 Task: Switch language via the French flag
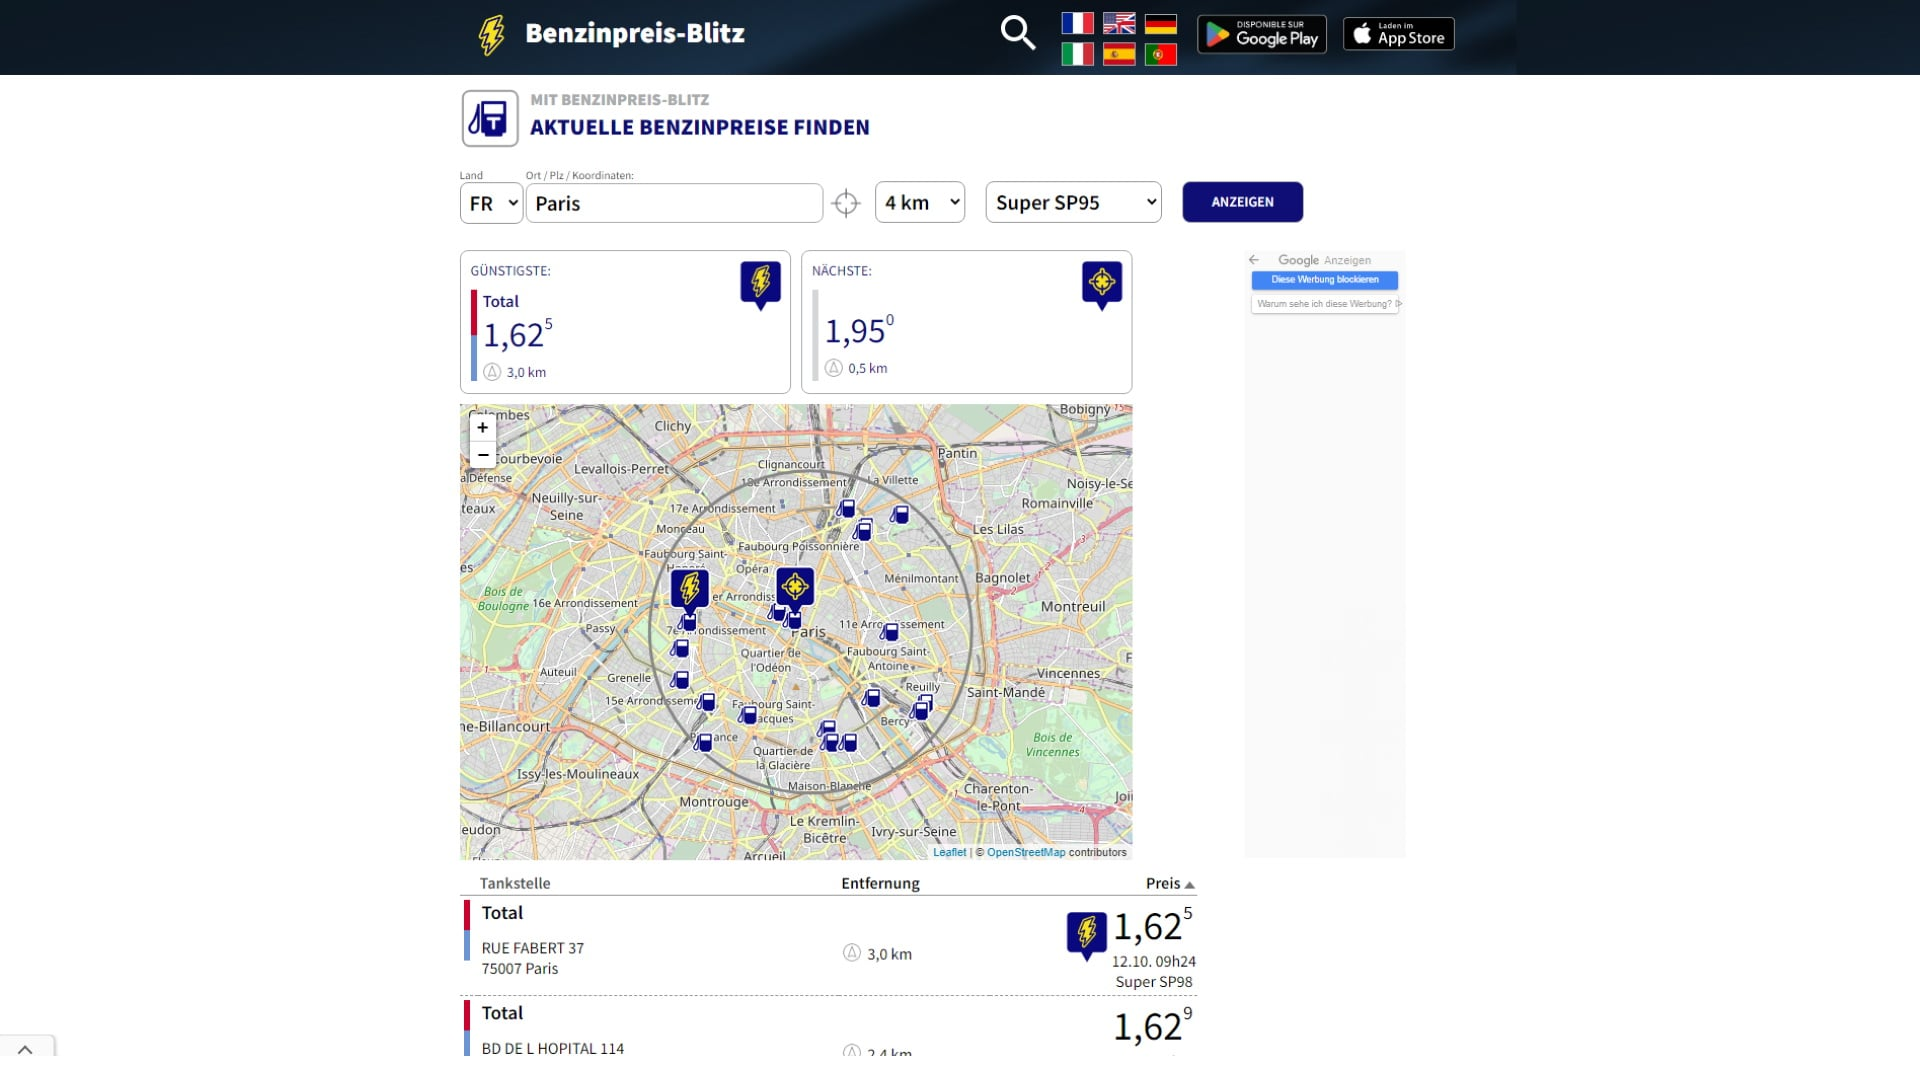[1077, 23]
